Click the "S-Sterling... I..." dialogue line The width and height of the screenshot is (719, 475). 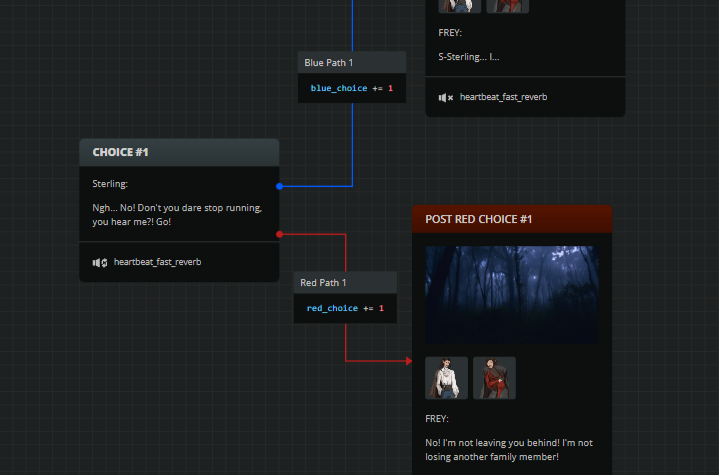tap(469, 57)
